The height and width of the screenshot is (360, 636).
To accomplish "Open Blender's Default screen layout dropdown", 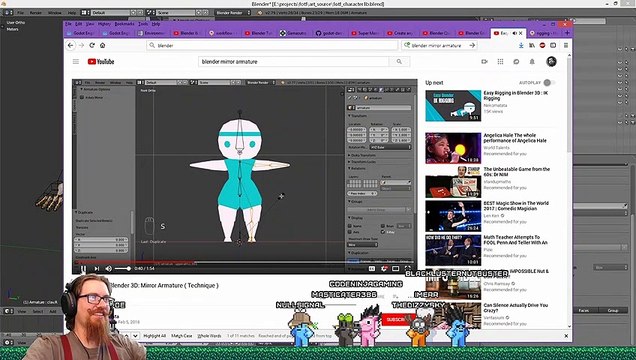I will pos(110,13).
